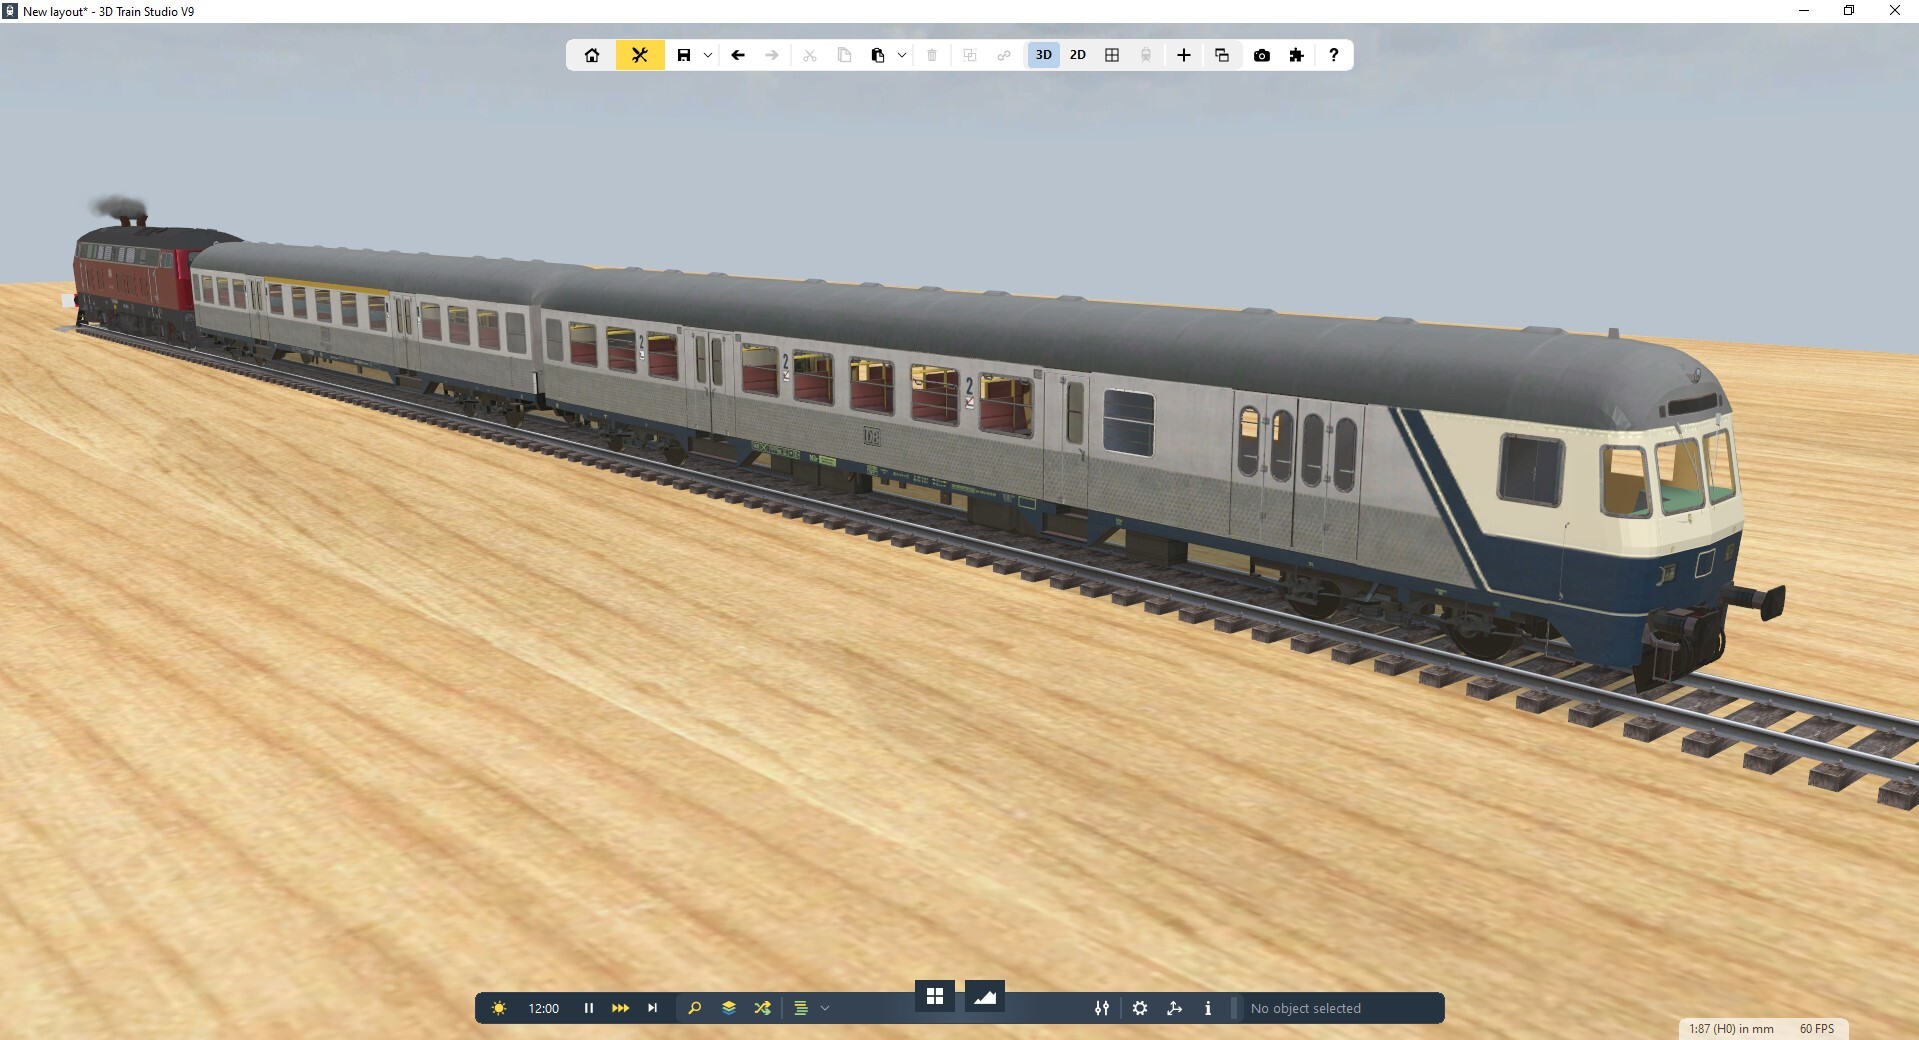Restore down the 3D Train Studio window
The width and height of the screenshot is (1919, 1040).
pyautogui.click(x=1849, y=11)
